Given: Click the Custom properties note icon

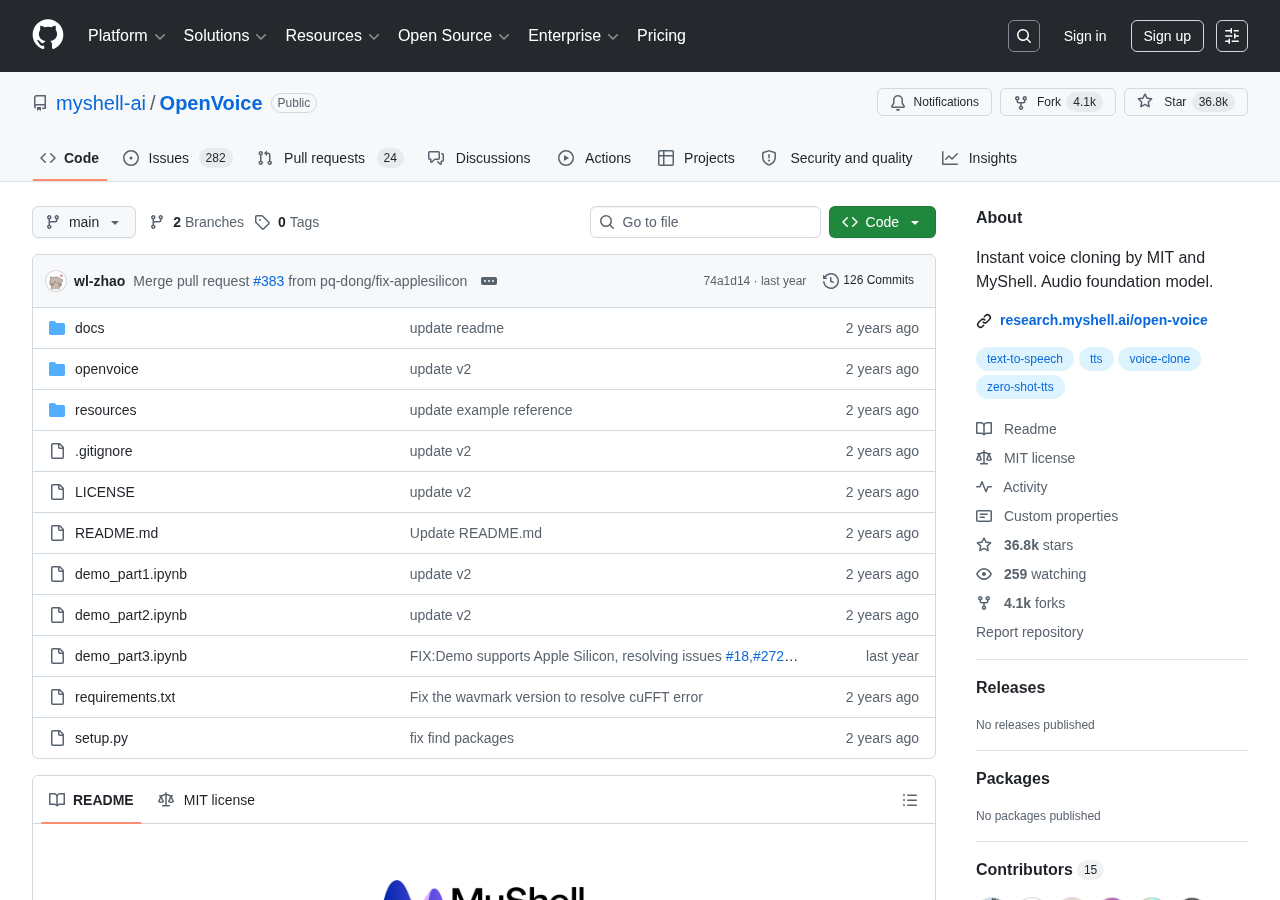Looking at the screenshot, I should point(984,516).
